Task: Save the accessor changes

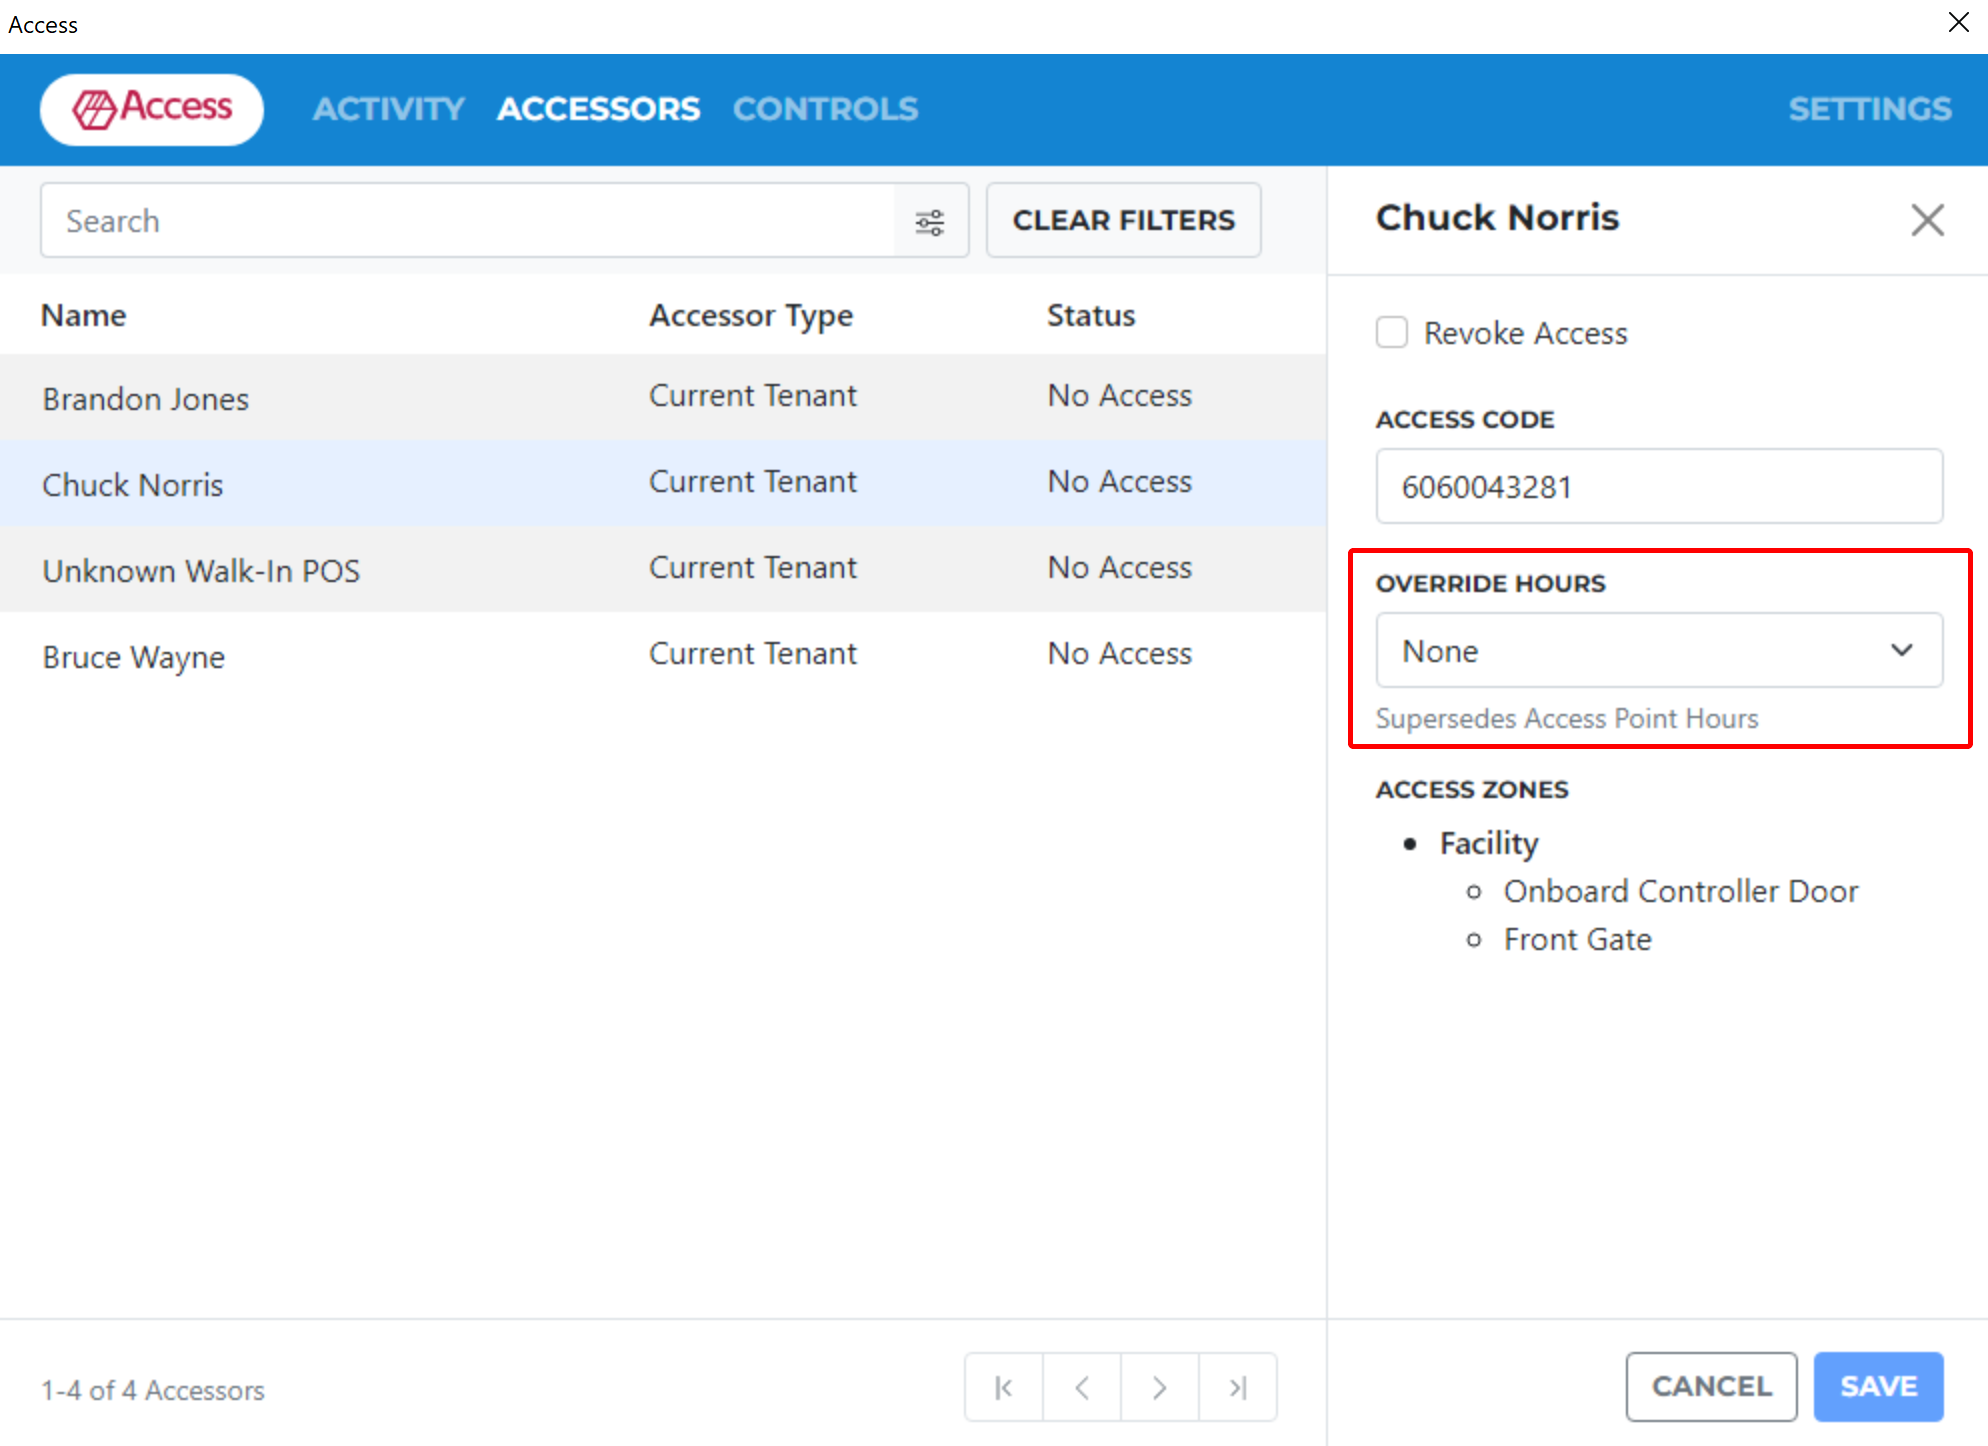Action: [x=1878, y=1386]
